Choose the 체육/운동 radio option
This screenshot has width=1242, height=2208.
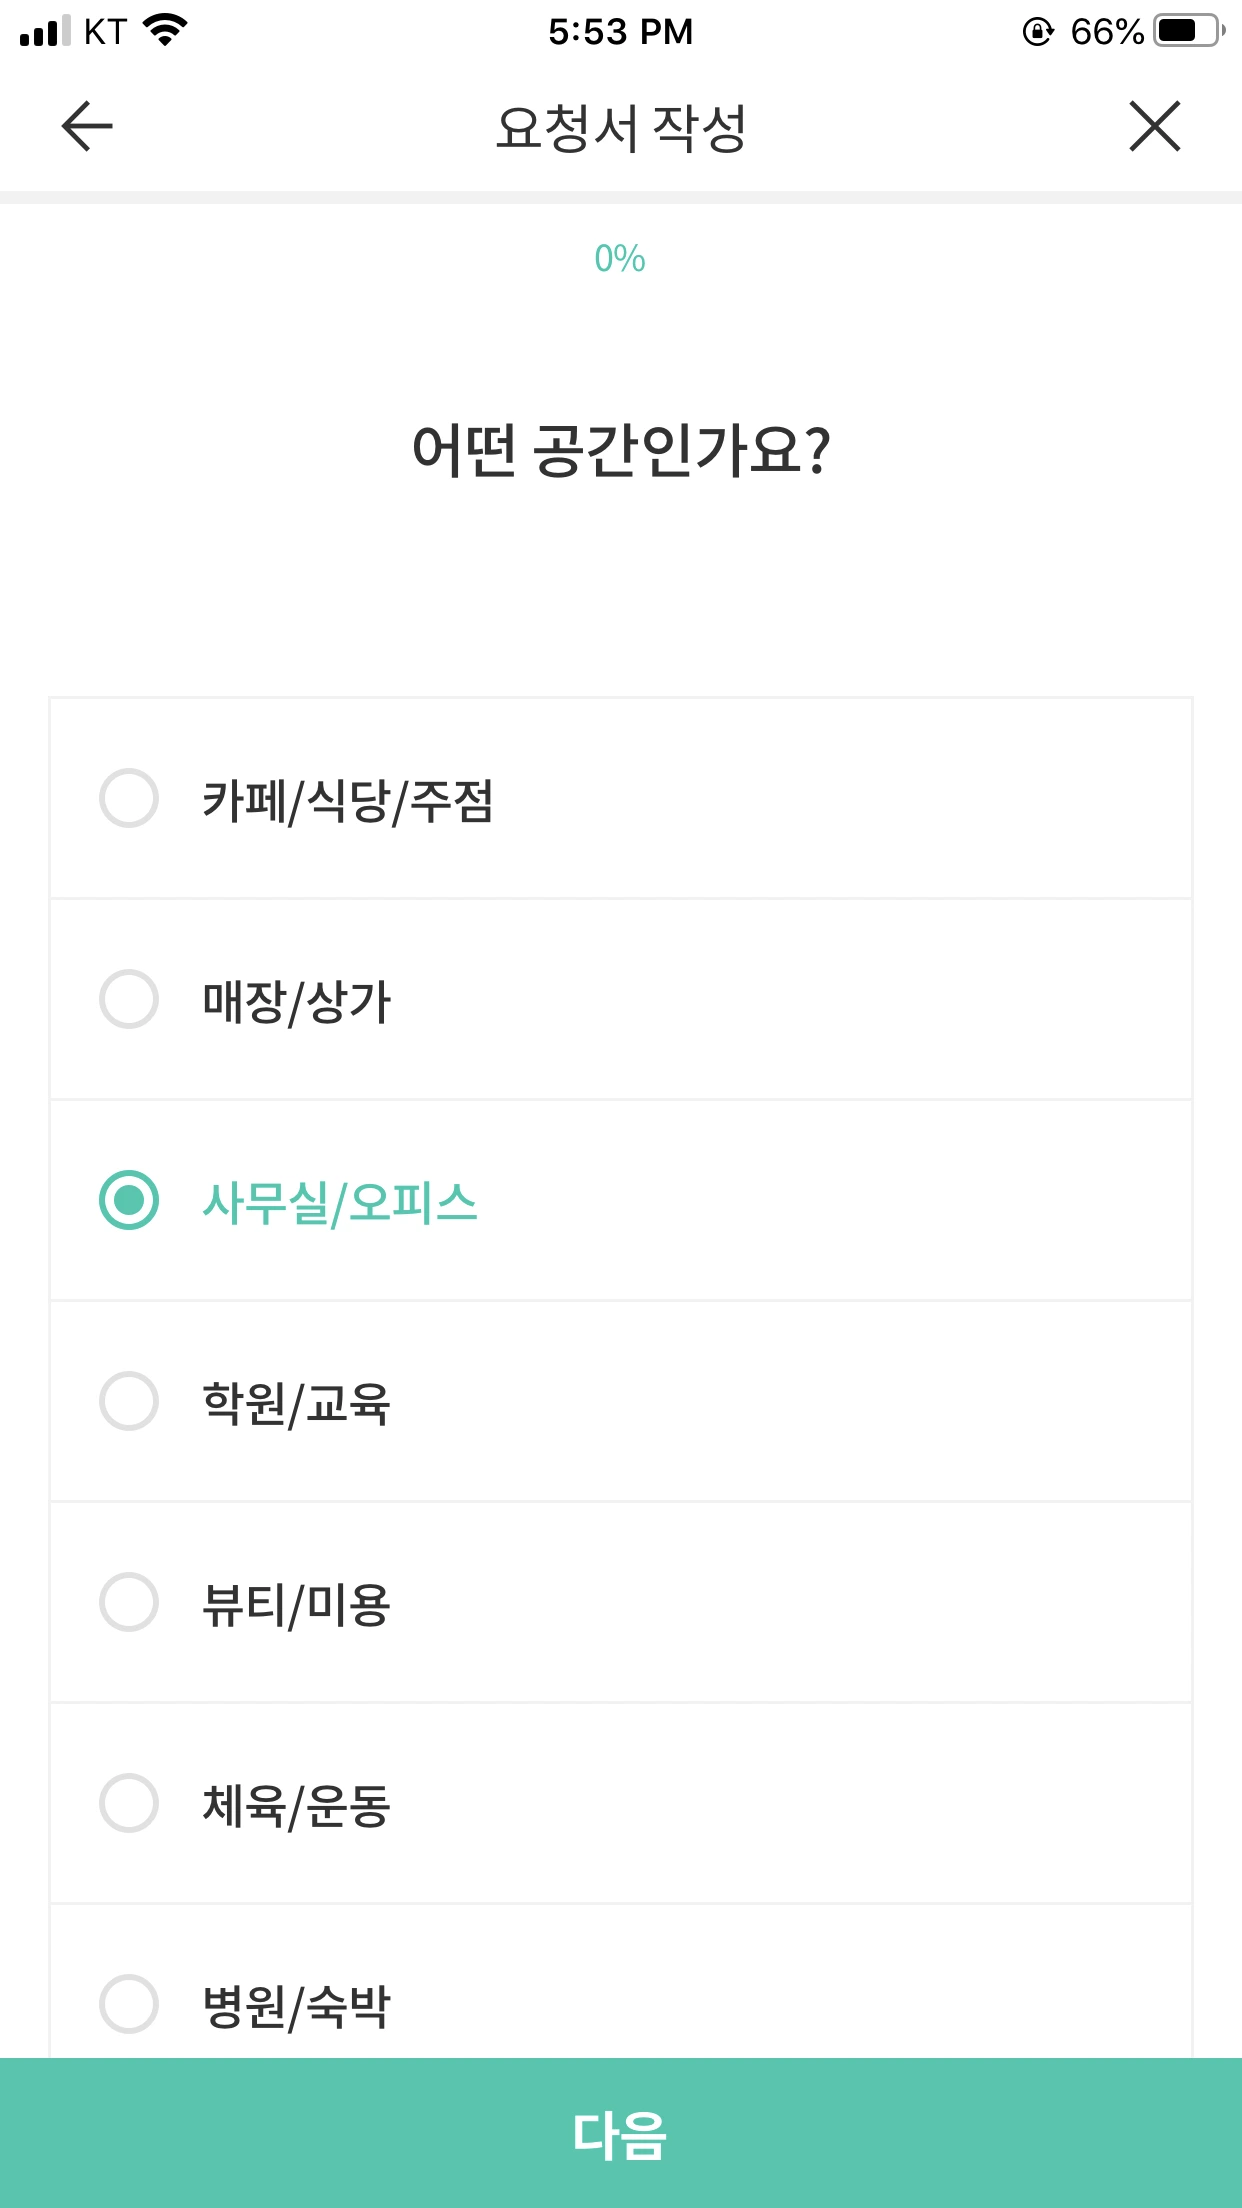click(129, 1803)
